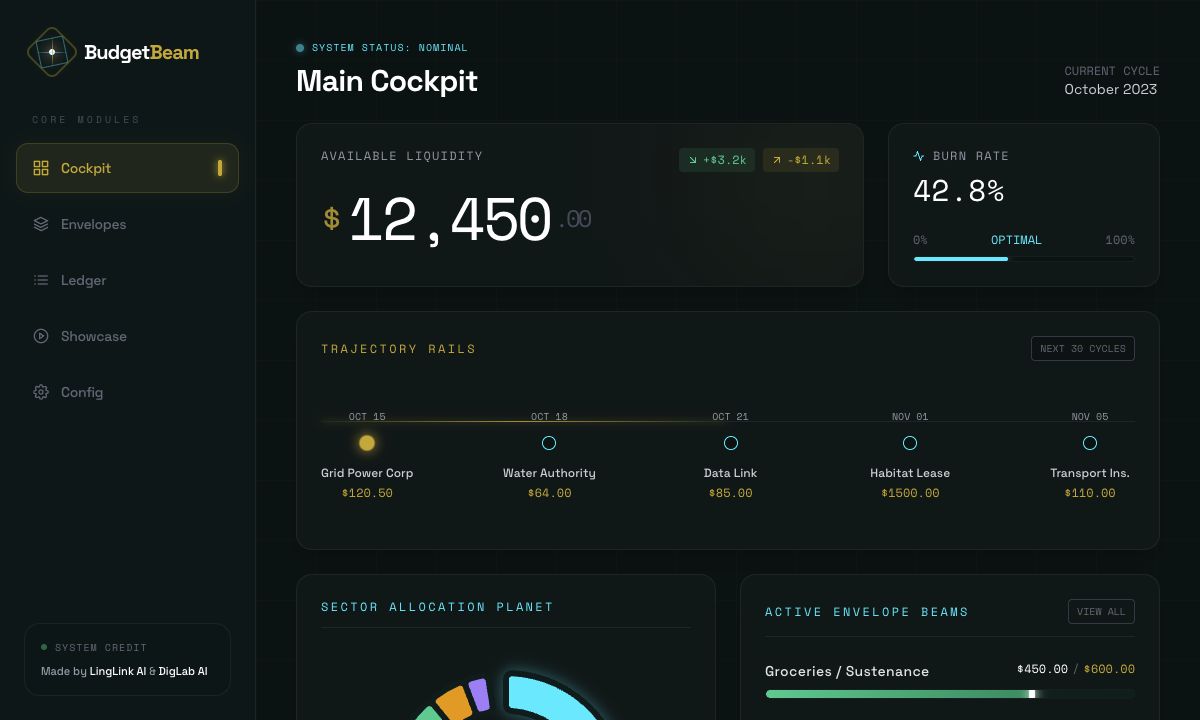Click the Next 30 Cycles button

pyautogui.click(x=1083, y=349)
